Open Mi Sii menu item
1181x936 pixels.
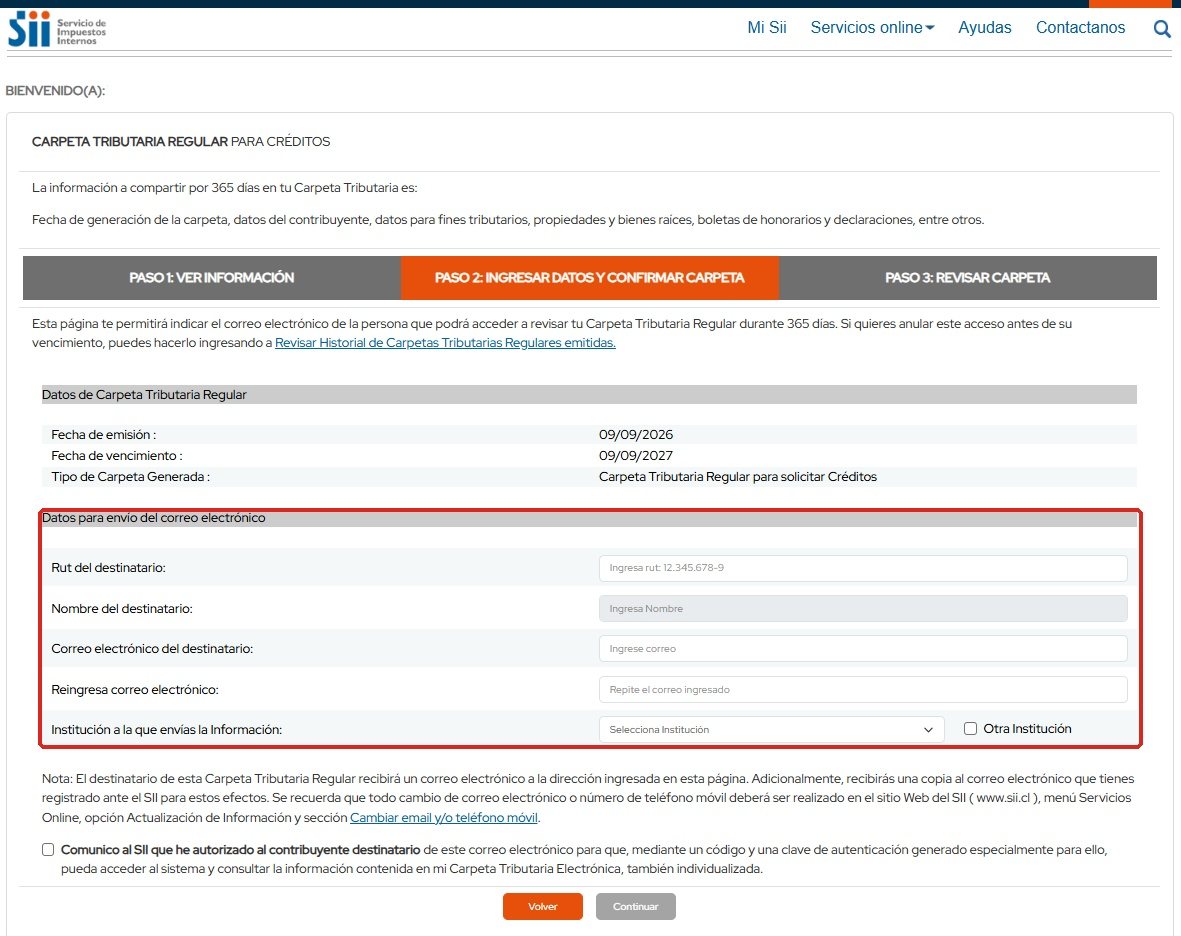pyautogui.click(x=767, y=28)
